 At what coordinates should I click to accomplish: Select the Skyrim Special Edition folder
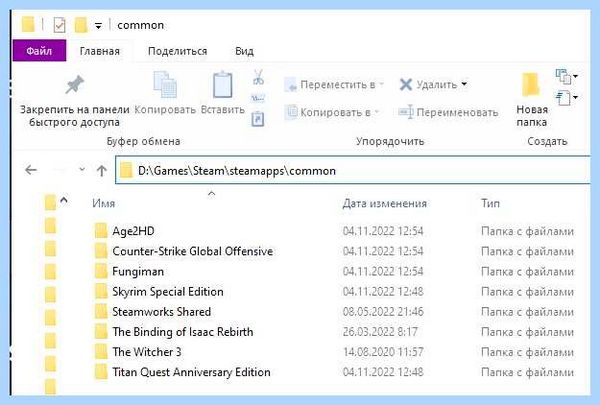[168, 292]
